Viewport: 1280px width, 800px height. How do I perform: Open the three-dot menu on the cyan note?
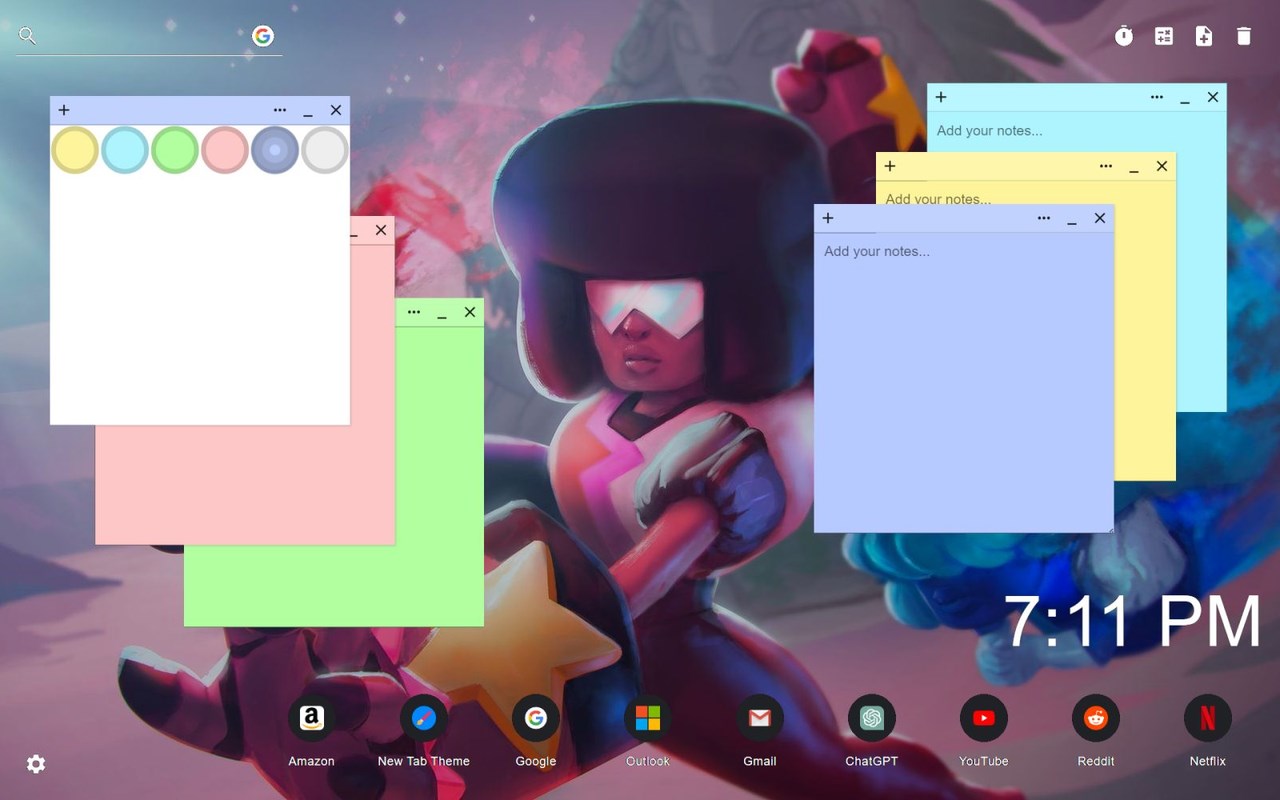pyautogui.click(x=1157, y=97)
